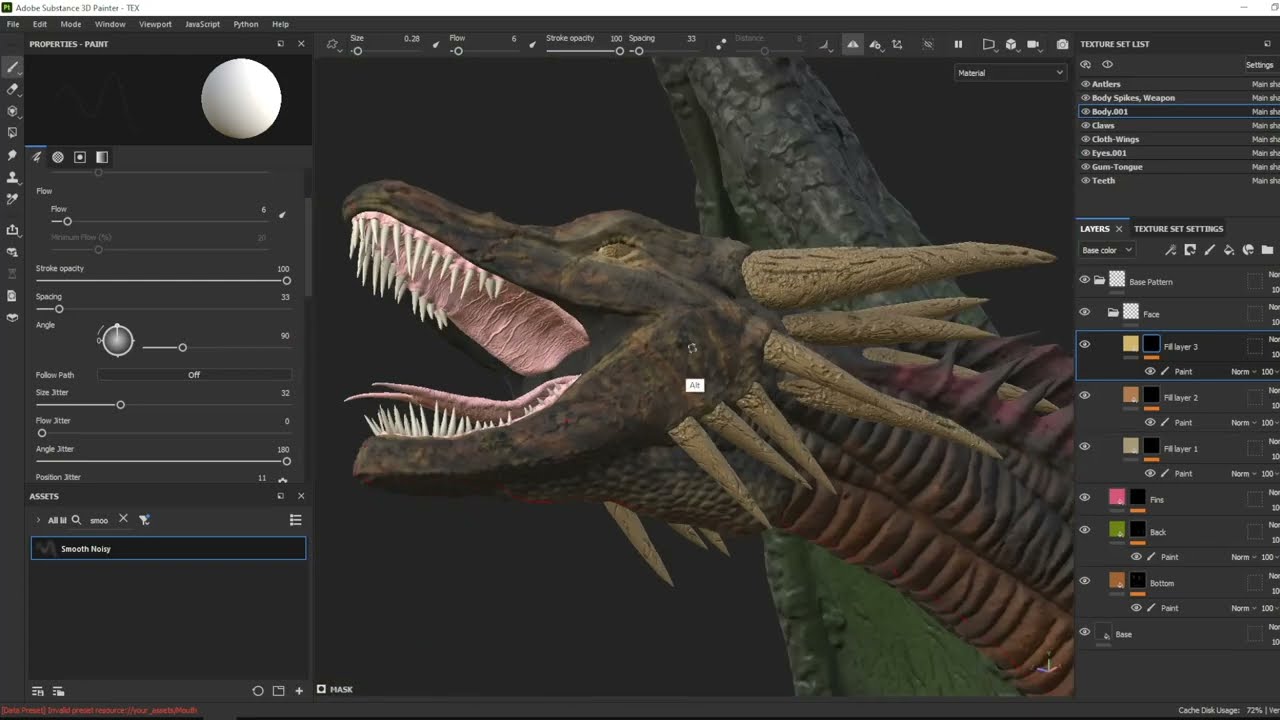Select the Body.001 texture set
This screenshot has height=720, width=1280.
tap(1179, 112)
